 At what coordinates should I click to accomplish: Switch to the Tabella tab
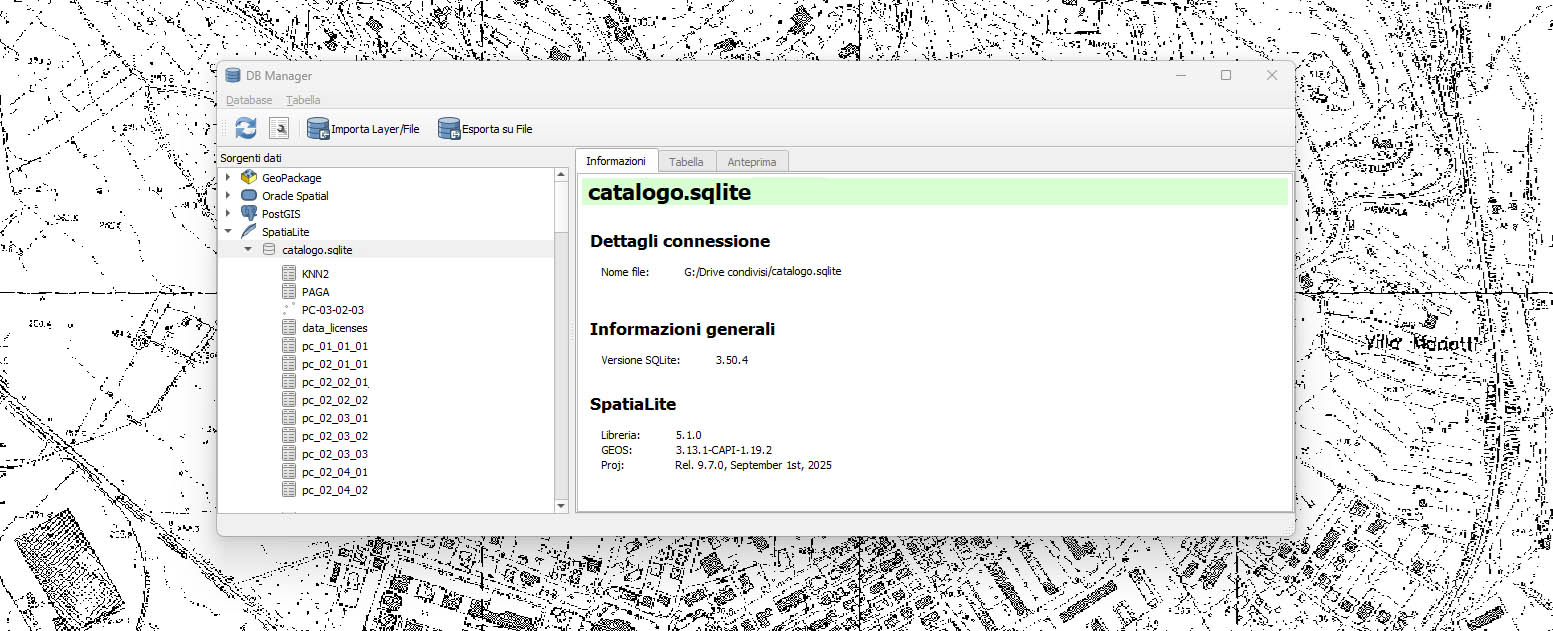[x=686, y=161]
